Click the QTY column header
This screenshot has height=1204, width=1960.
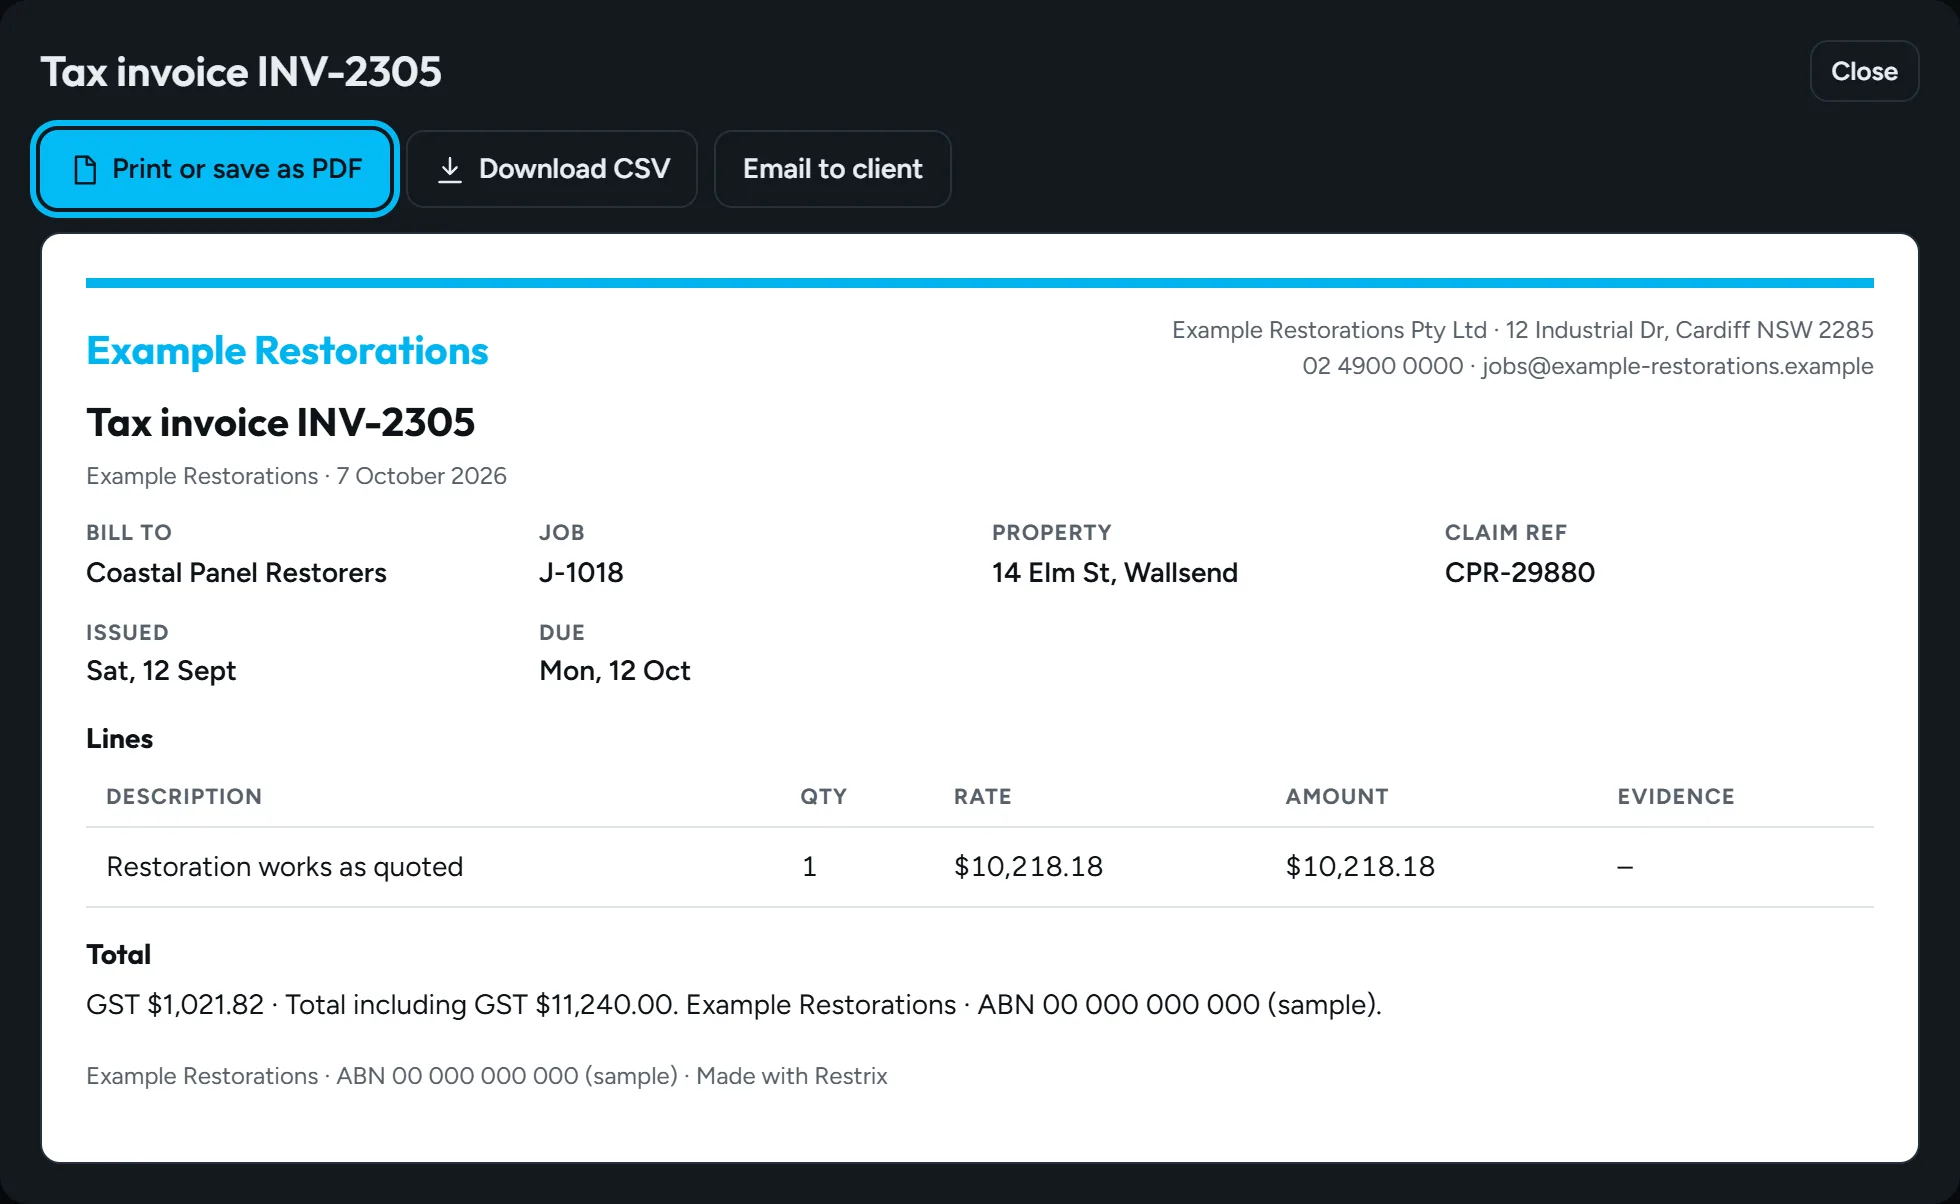coord(823,797)
